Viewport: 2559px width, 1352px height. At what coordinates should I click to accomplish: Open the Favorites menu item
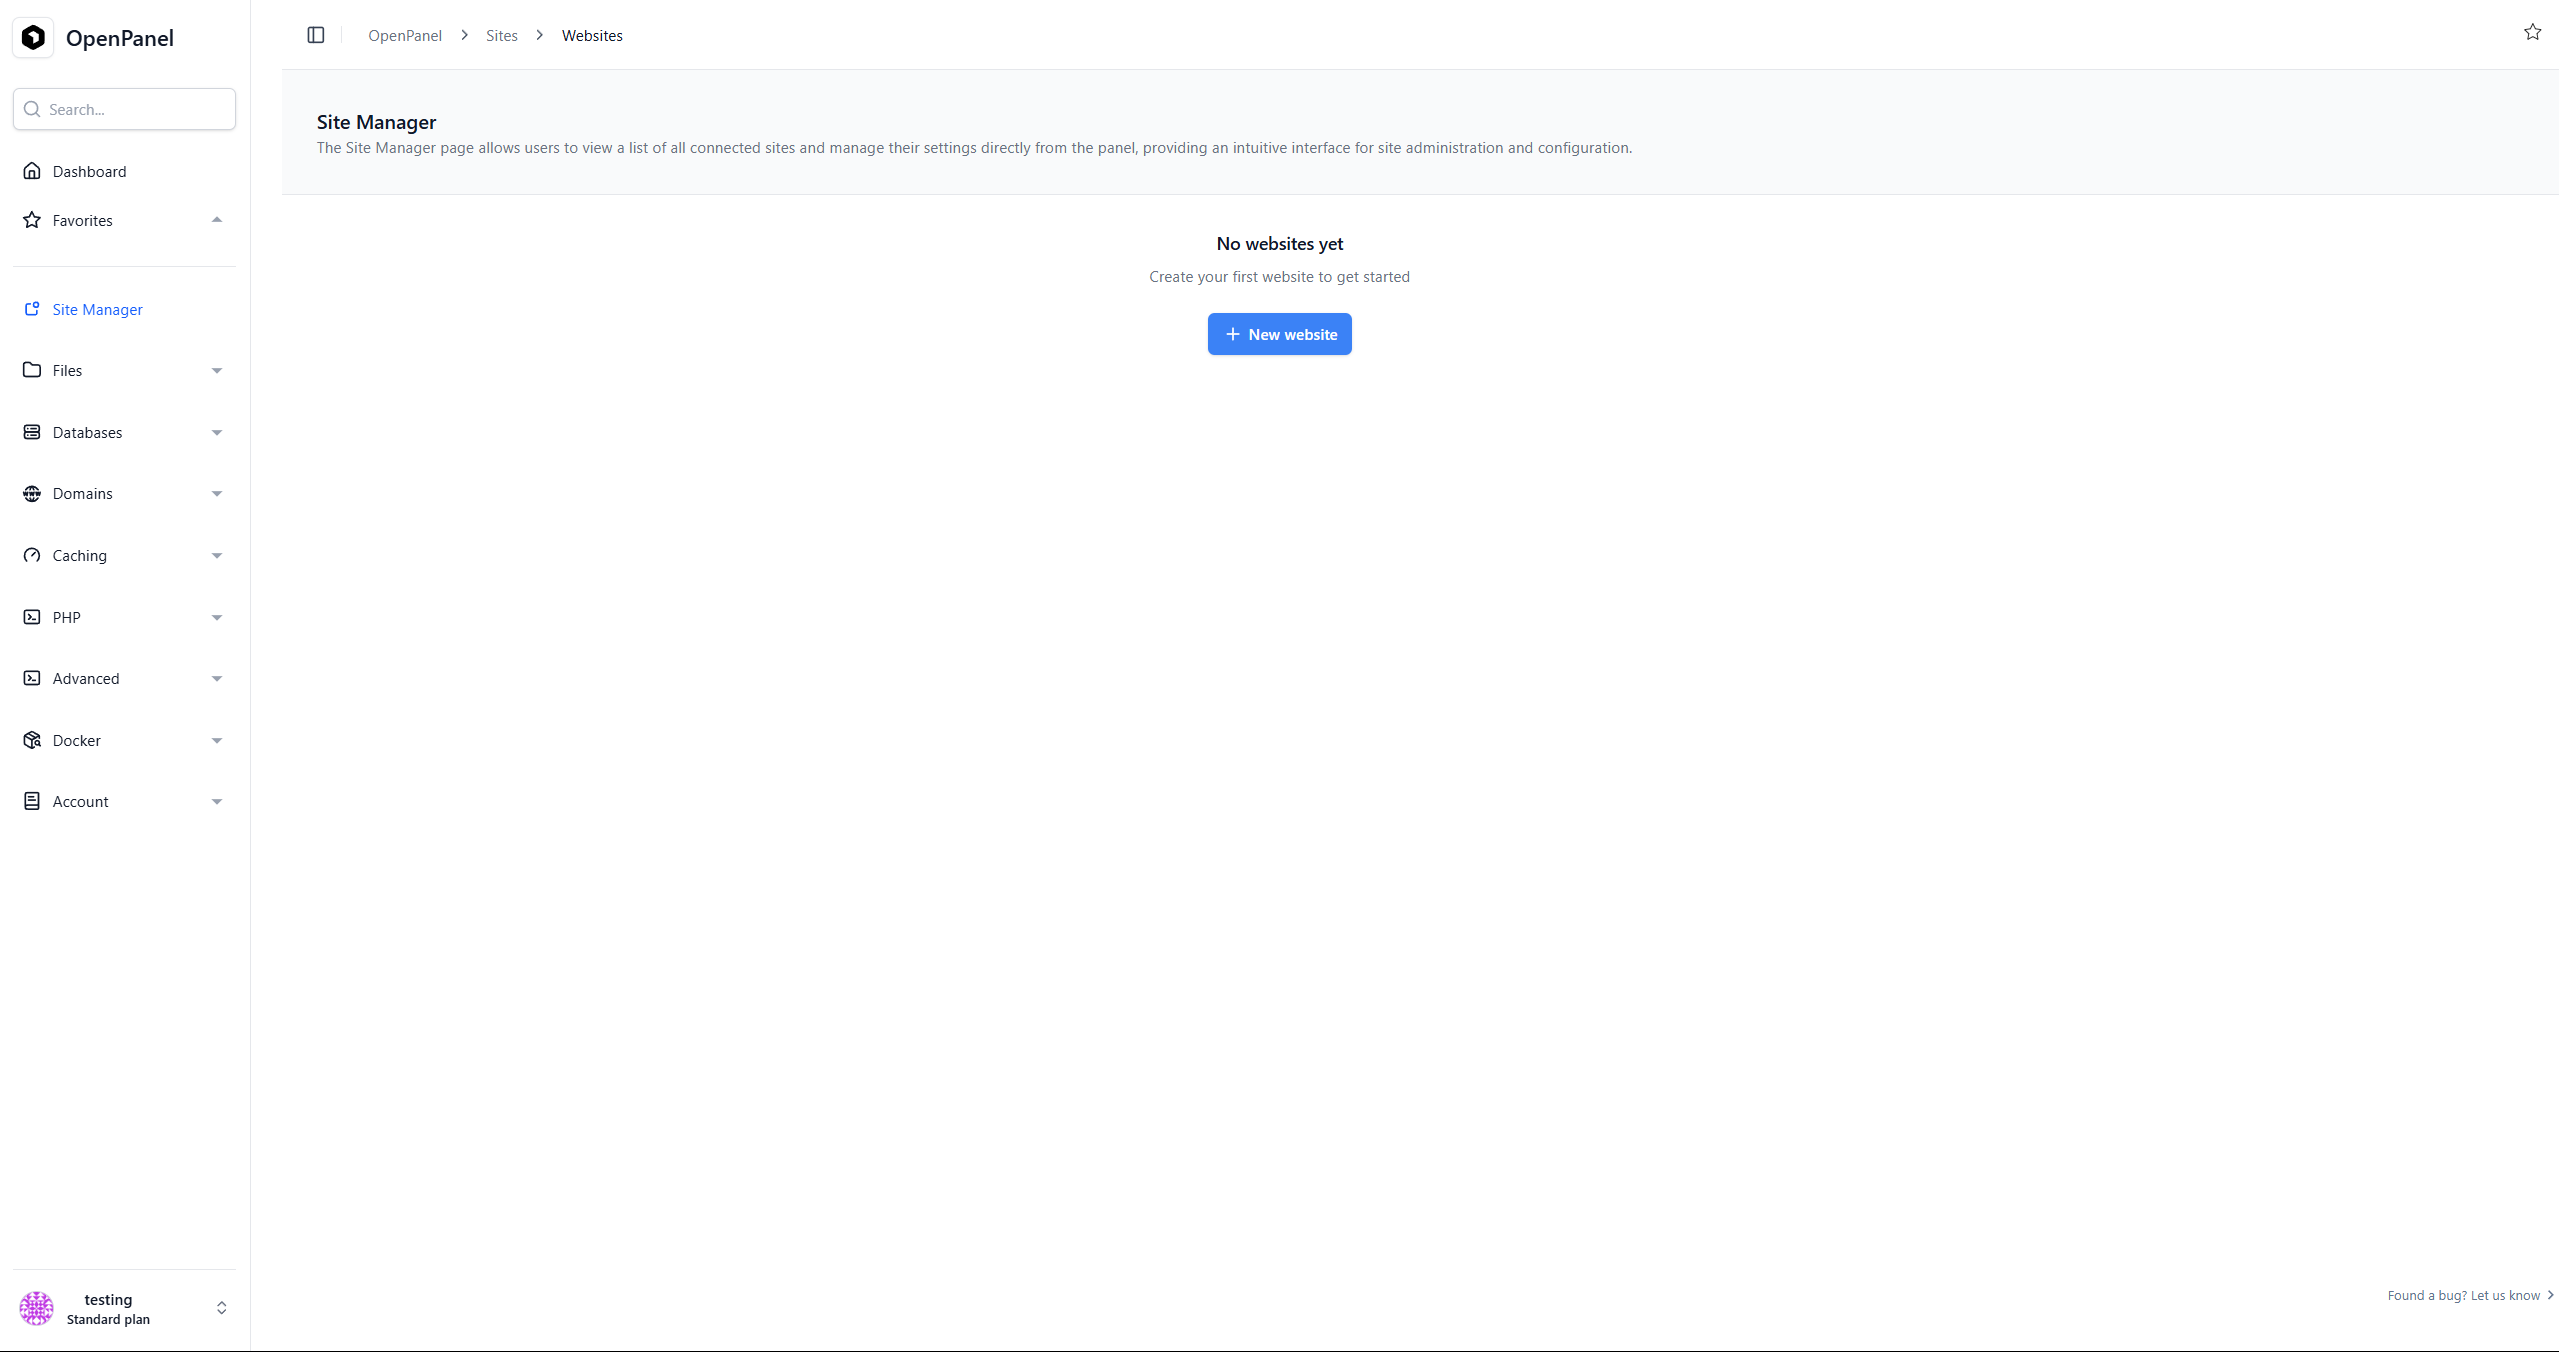[124, 220]
